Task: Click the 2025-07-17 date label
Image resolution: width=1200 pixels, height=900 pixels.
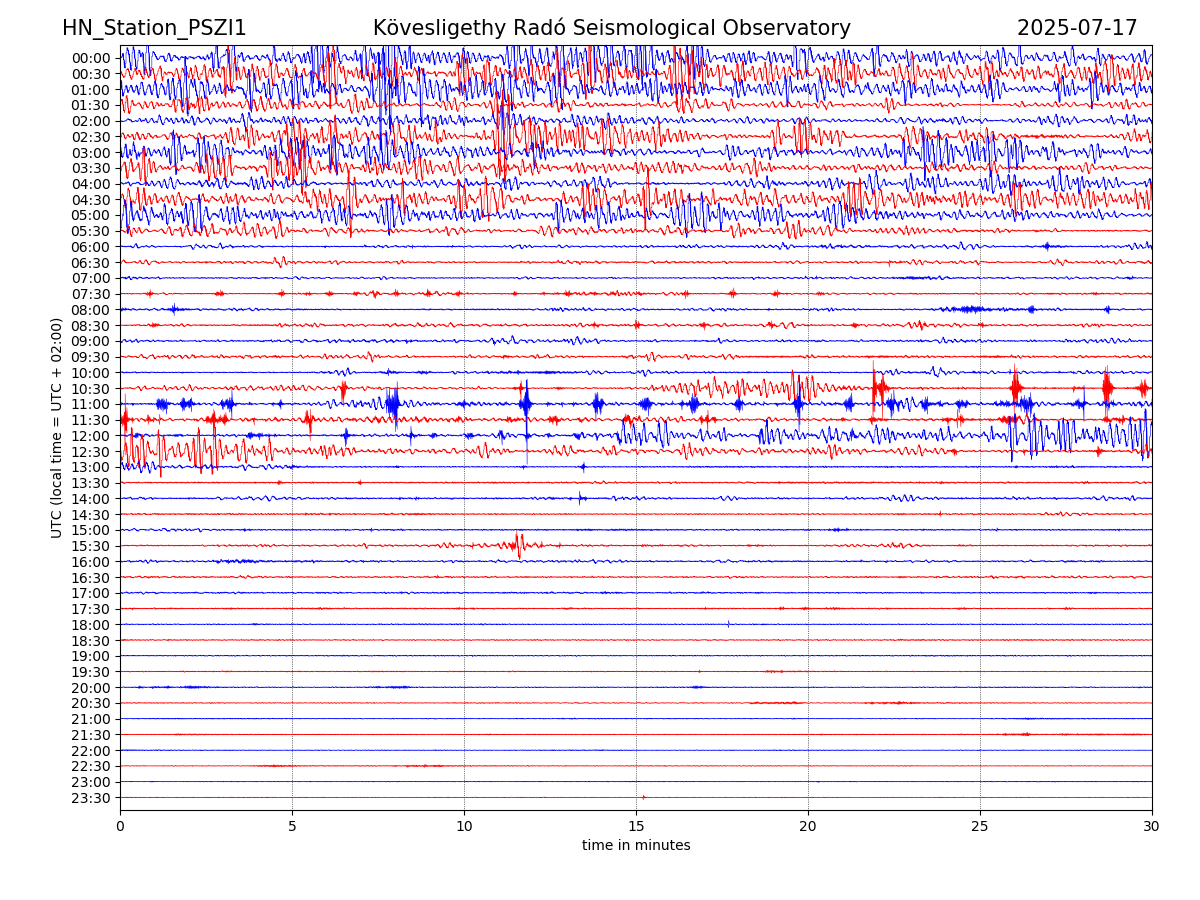Action: (1077, 28)
